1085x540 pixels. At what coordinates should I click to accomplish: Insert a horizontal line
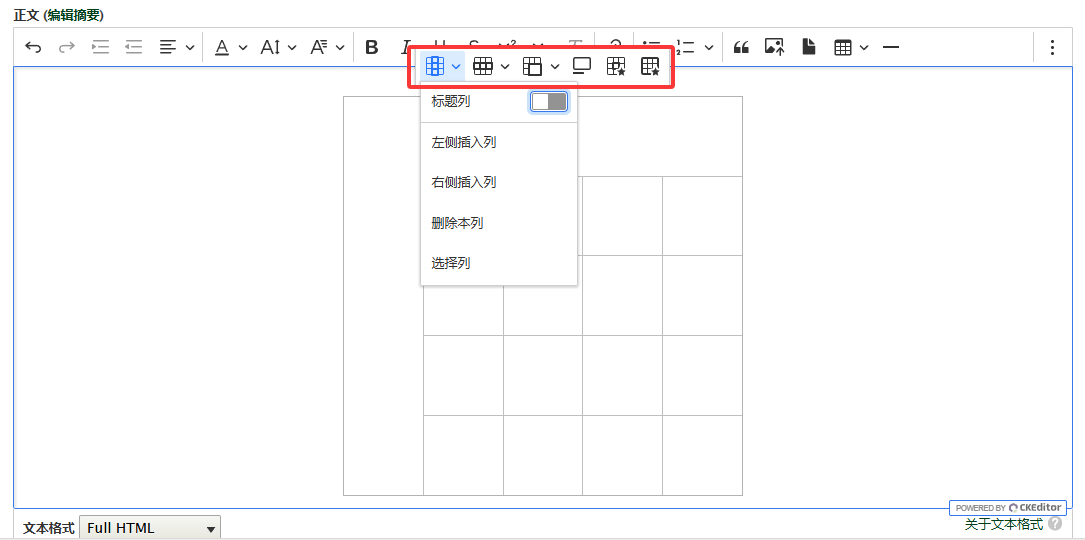(x=891, y=47)
